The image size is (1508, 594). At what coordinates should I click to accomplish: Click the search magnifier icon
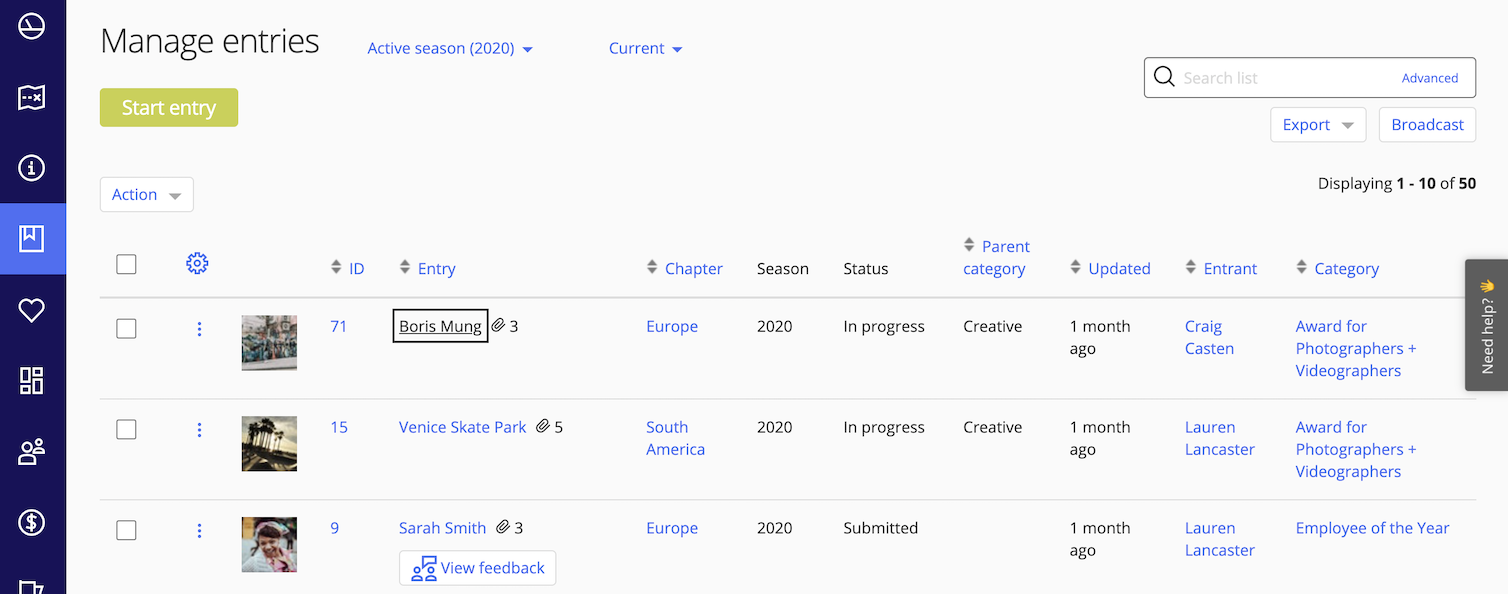pyautogui.click(x=1164, y=77)
